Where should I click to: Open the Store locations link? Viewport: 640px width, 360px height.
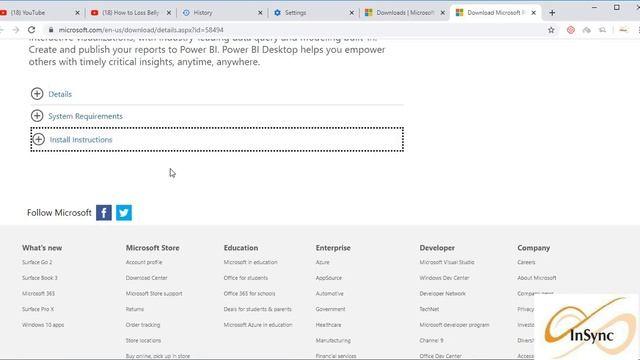pos(143,340)
